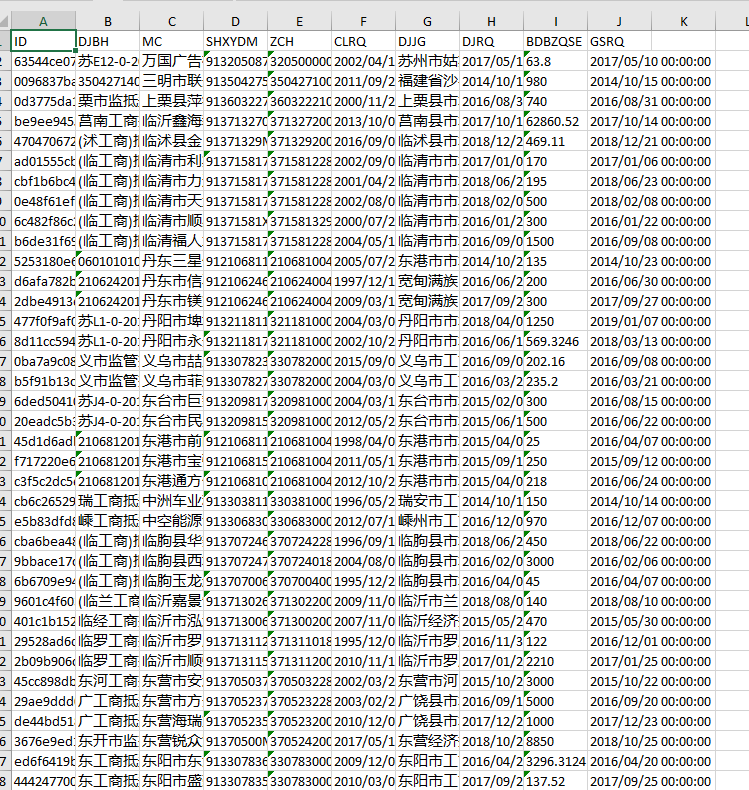This screenshot has height=790, width=749.
Task: Select column I header
Action: pyautogui.click(x=556, y=21)
